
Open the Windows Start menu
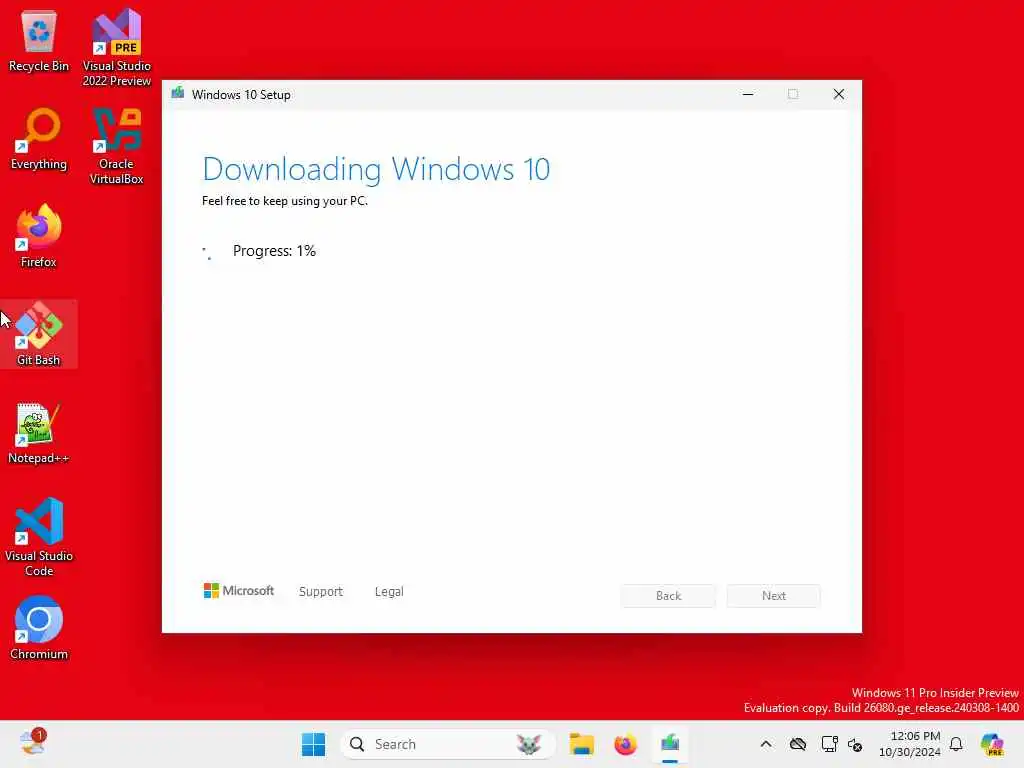coord(313,744)
